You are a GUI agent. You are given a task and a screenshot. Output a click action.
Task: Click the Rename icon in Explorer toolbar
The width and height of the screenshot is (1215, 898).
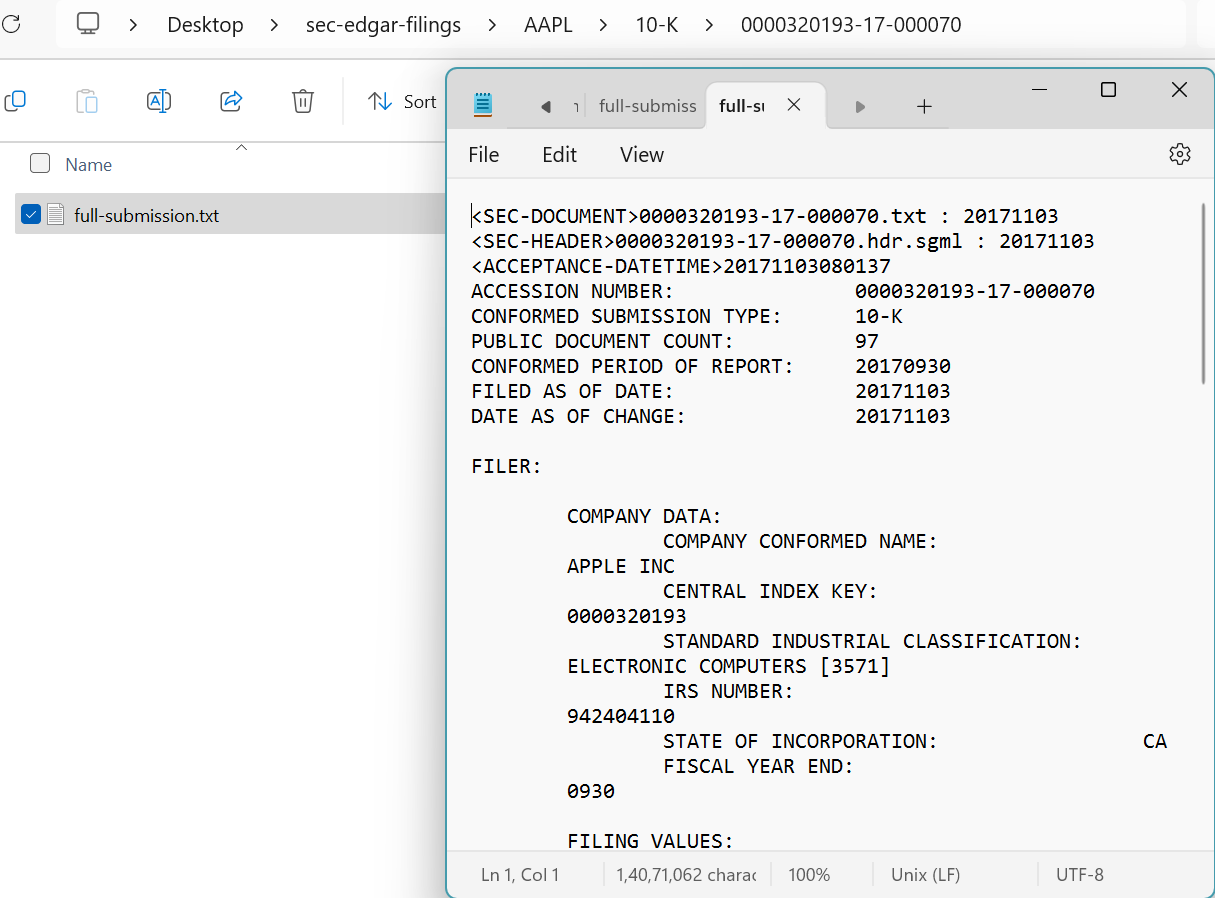[159, 101]
